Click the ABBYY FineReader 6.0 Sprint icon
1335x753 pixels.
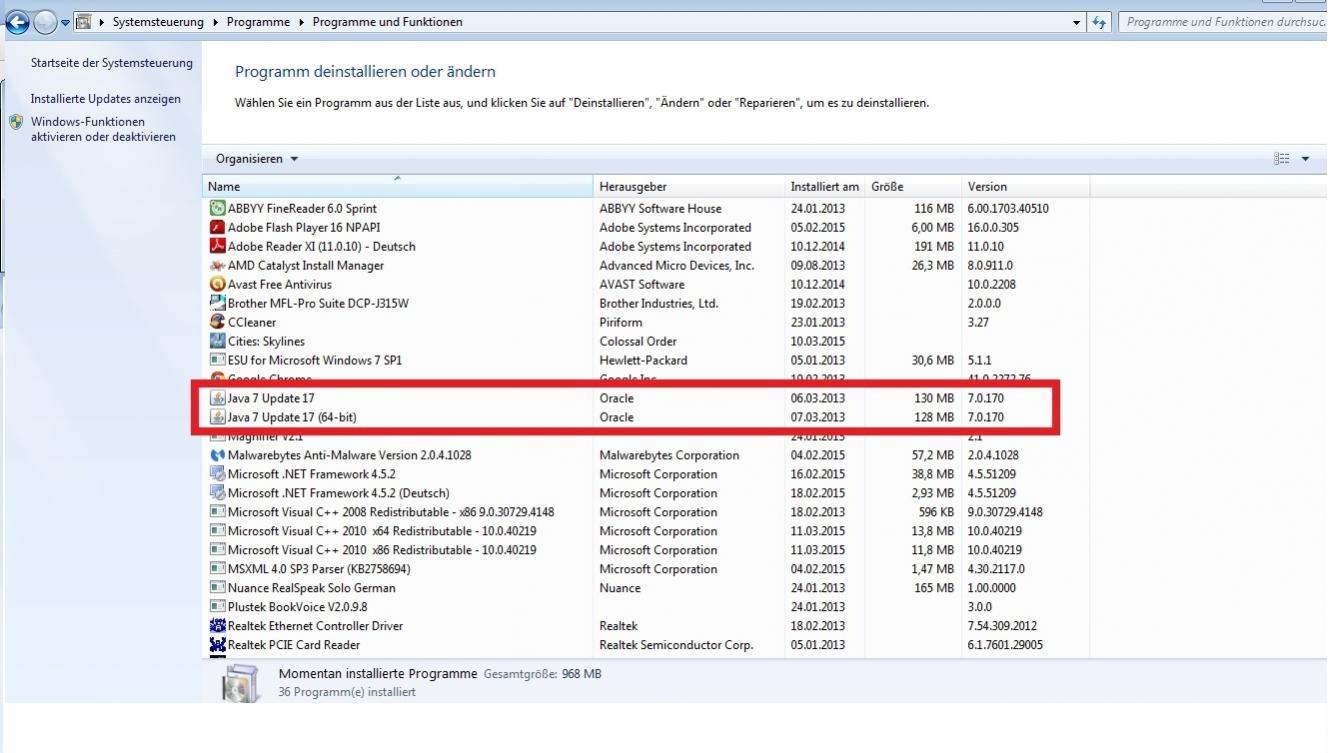point(217,209)
